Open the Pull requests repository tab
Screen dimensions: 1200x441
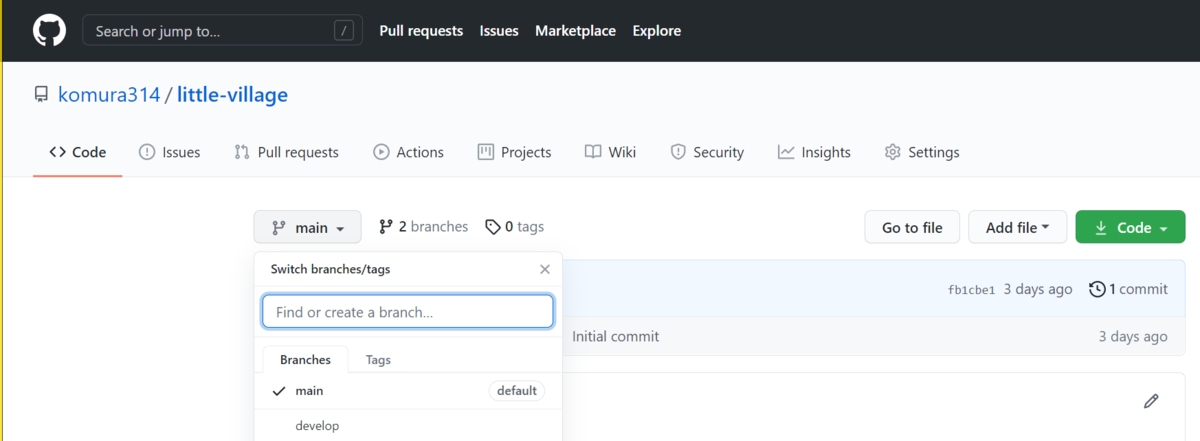tap(286, 152)
